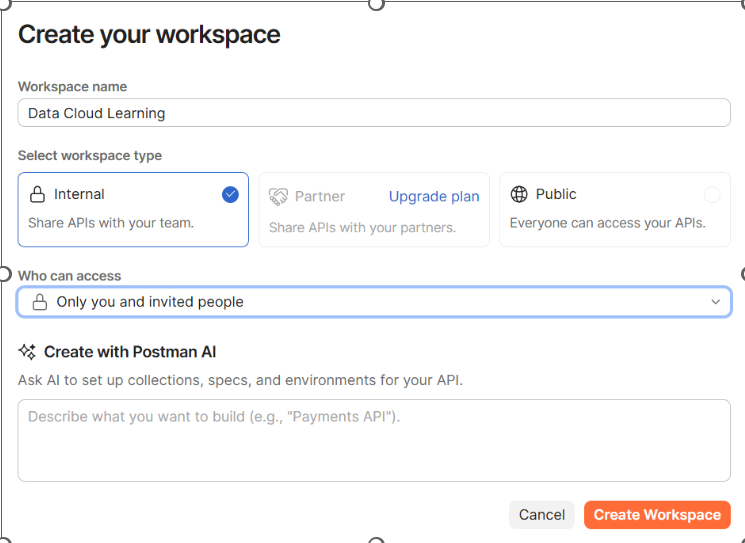Click the Workspace name label
This screenshot has width=745, height=543.
(73, 86)
